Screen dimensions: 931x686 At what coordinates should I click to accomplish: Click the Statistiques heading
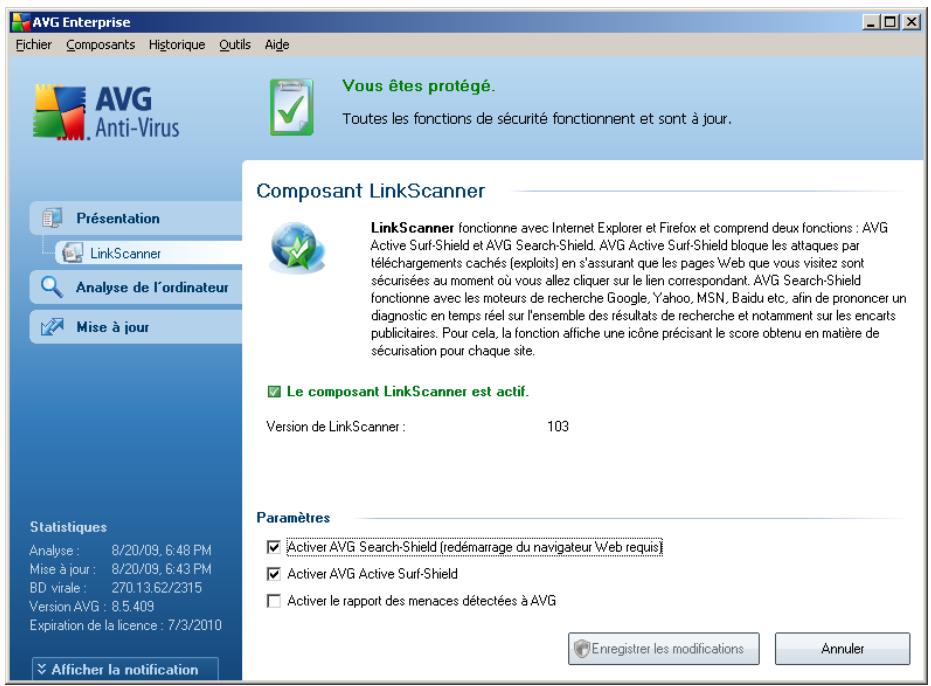pos(68,527)
